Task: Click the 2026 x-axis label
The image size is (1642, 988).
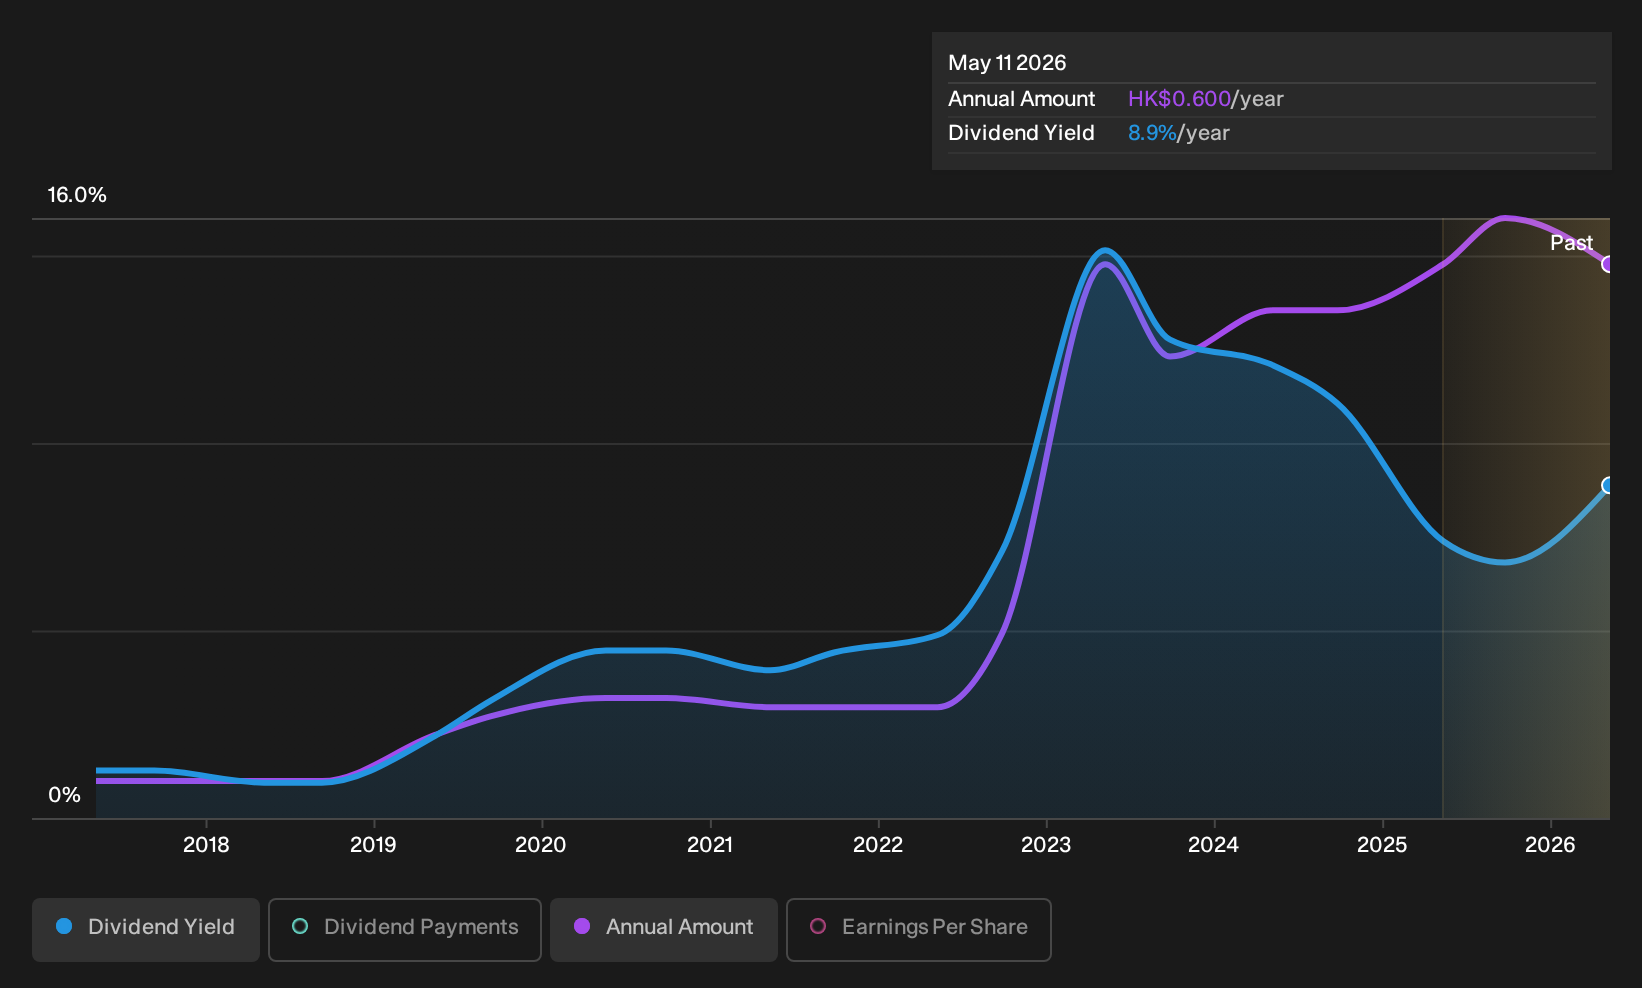Action: tap(1550, 845)
